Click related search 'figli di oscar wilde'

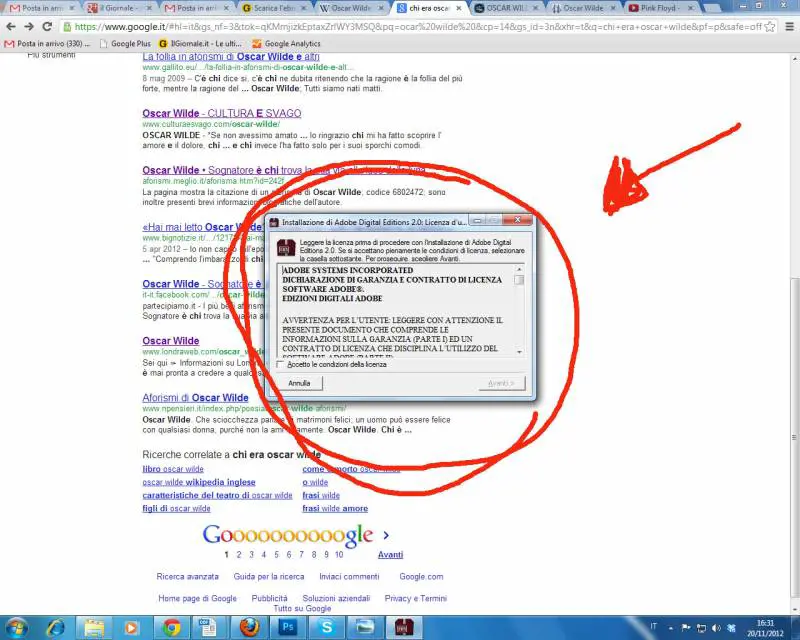[177, 509]
